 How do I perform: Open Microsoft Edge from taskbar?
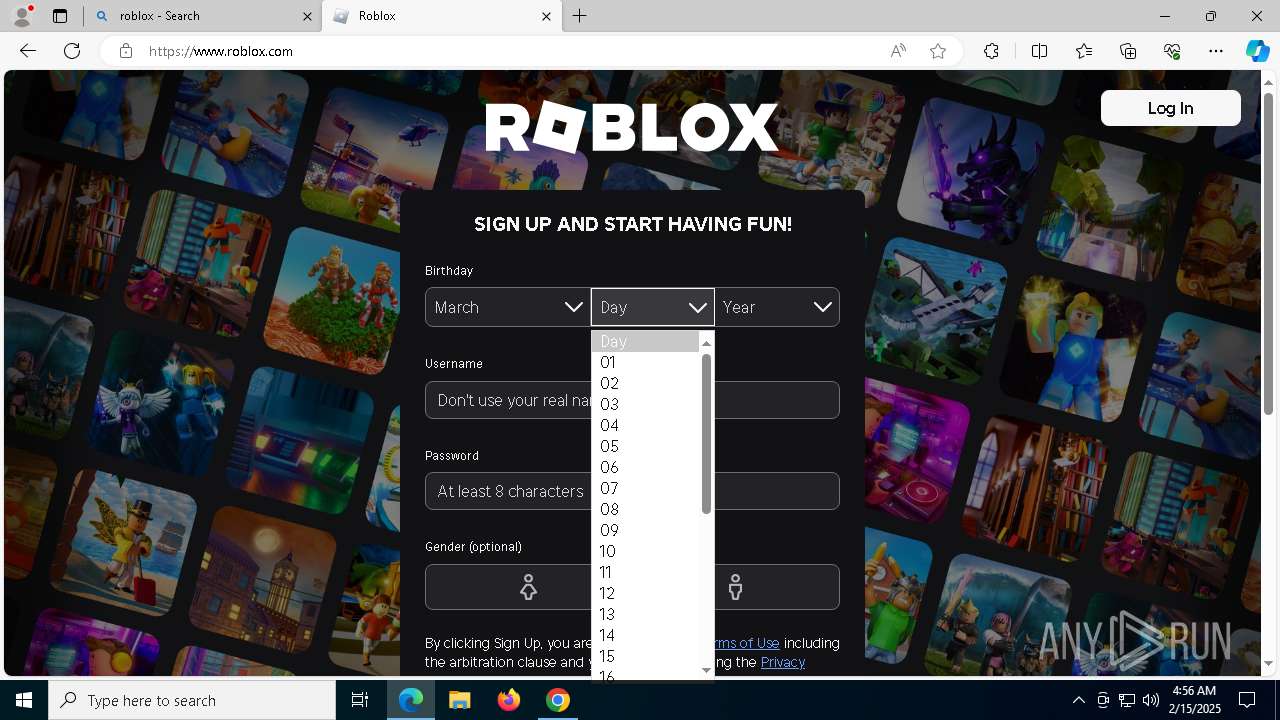coord(411,700)
